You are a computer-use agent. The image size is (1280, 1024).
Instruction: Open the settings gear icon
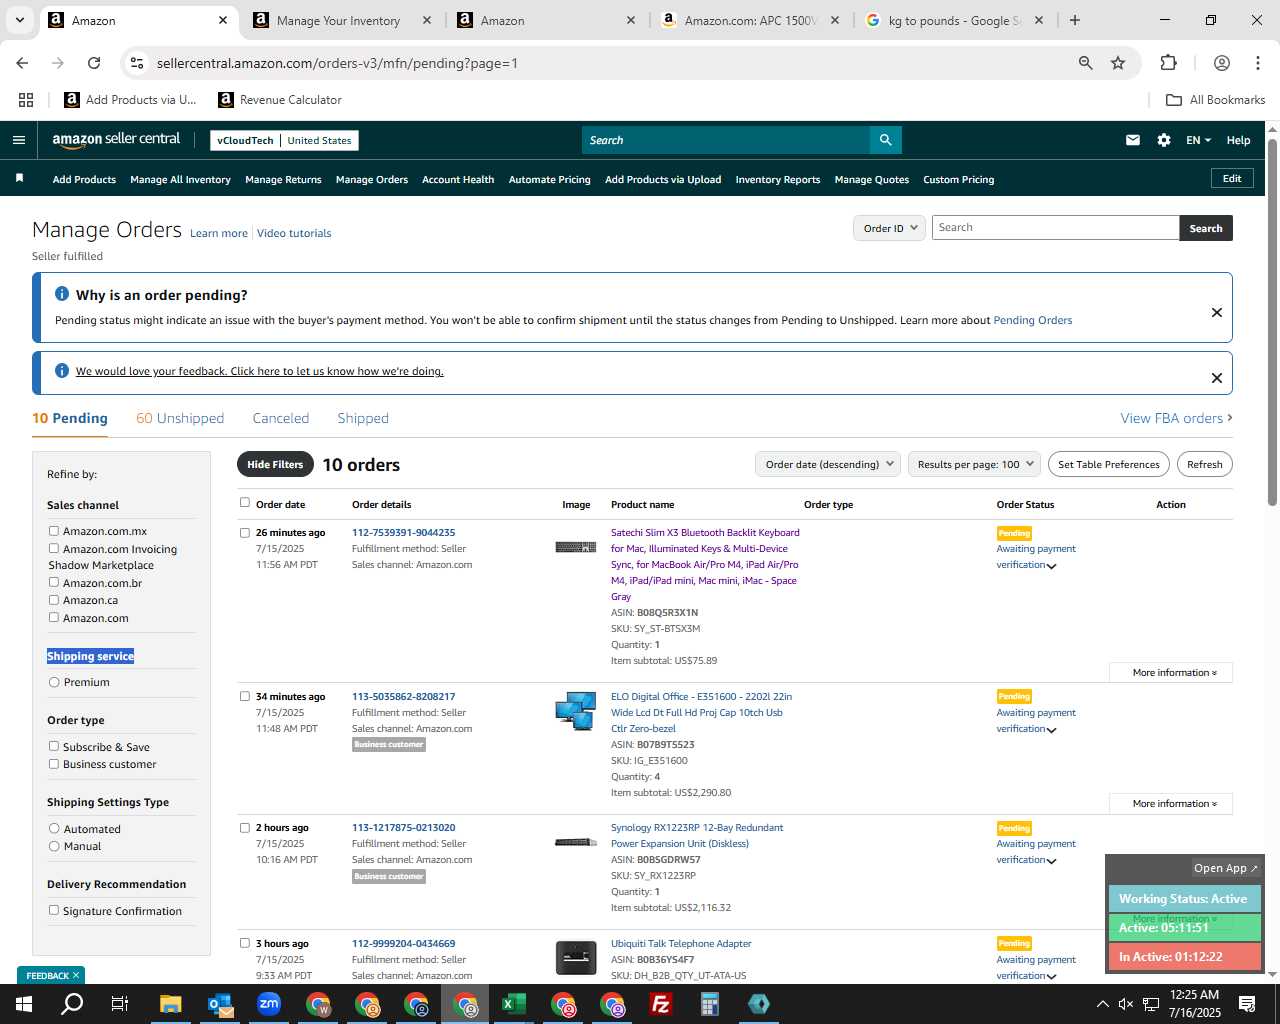coord(1164,140)
